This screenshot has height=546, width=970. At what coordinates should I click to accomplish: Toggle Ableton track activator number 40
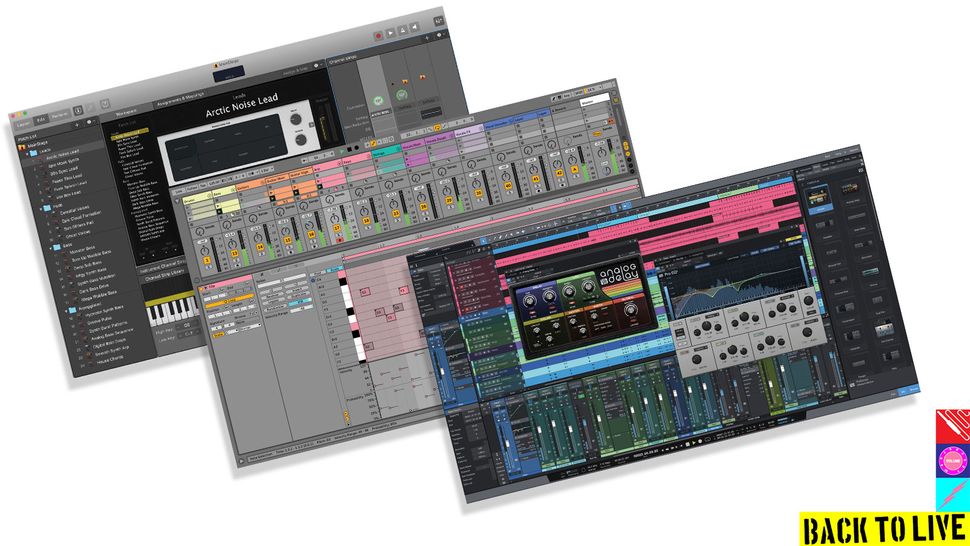coord(508,186)
